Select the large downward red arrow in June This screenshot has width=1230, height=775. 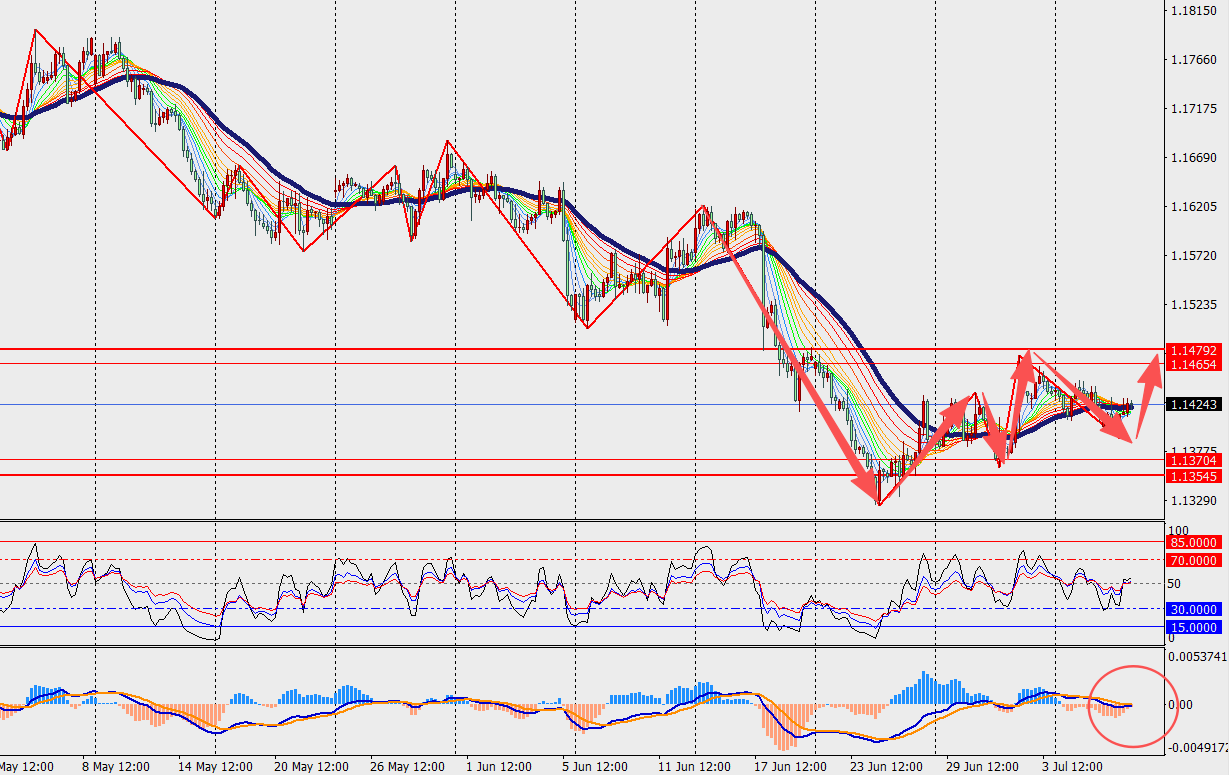pos(802,372)
